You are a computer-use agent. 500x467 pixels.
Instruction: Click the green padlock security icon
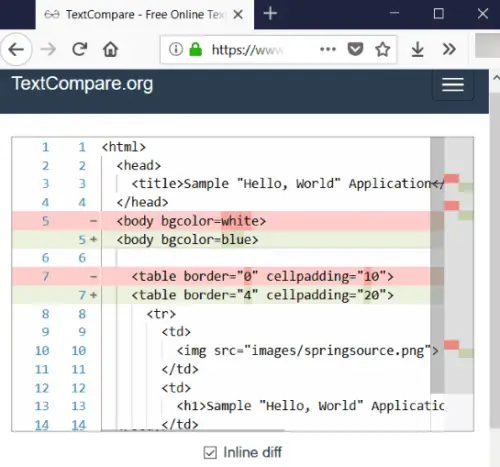click(196, 49)
